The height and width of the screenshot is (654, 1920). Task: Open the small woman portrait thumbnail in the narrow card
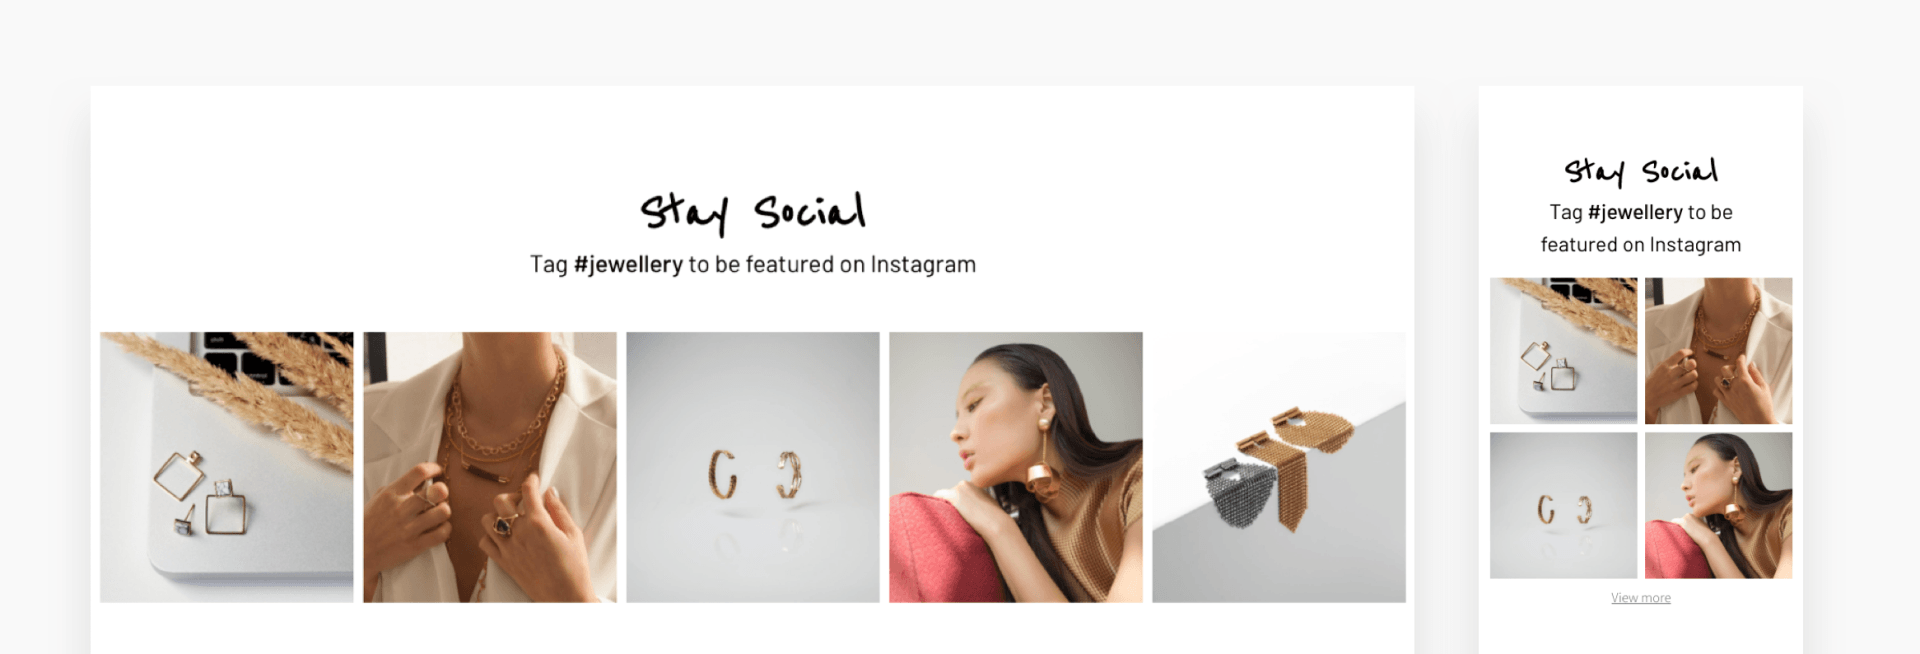coord(1719,506)
